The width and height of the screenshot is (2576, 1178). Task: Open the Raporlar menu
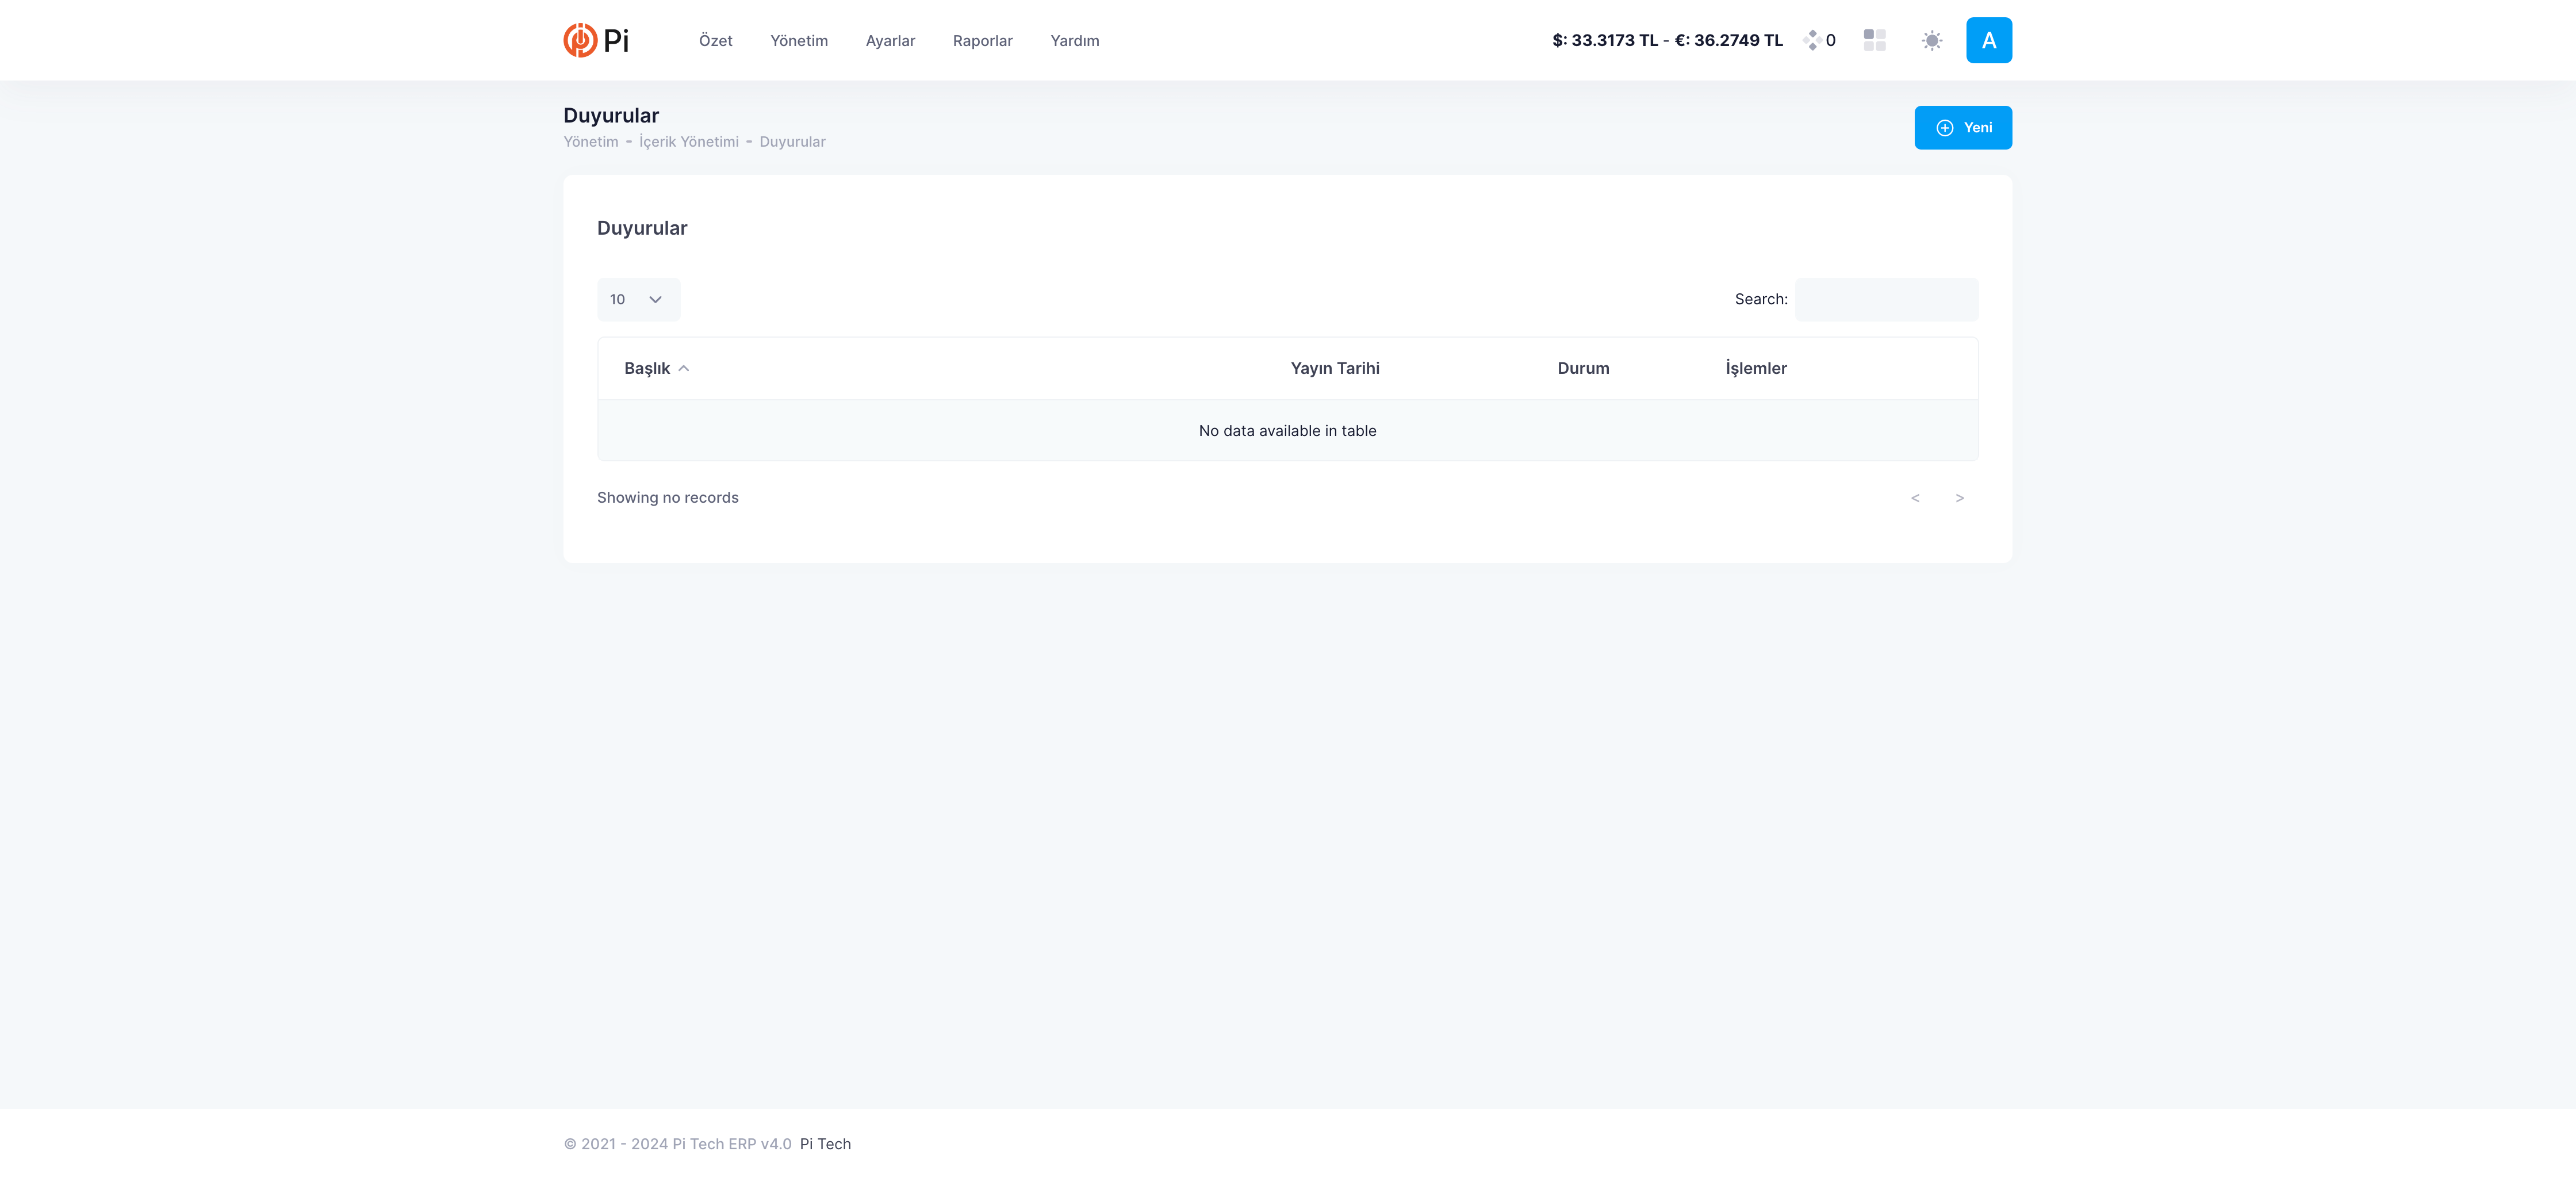pyautogui.click(x=982, y=41)
